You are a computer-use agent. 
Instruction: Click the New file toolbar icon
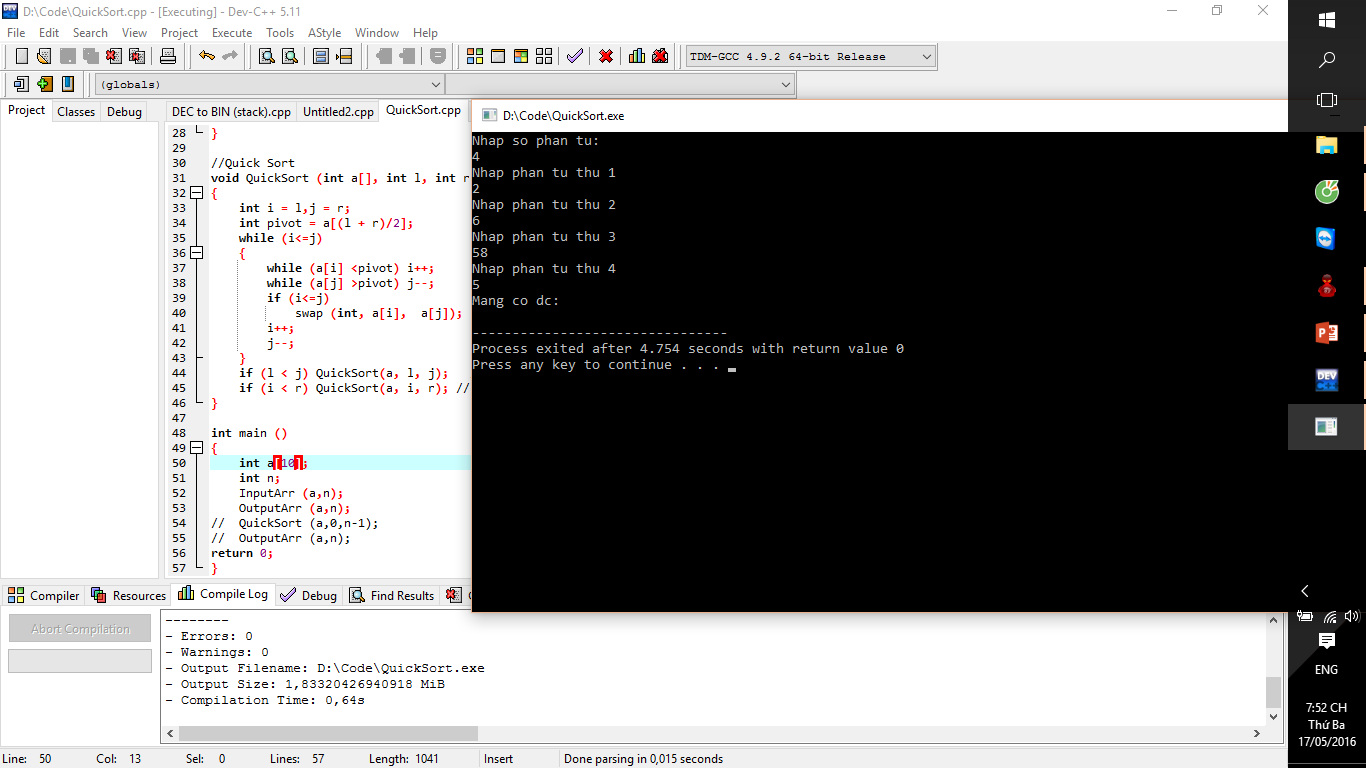click(x=21, y=56)
